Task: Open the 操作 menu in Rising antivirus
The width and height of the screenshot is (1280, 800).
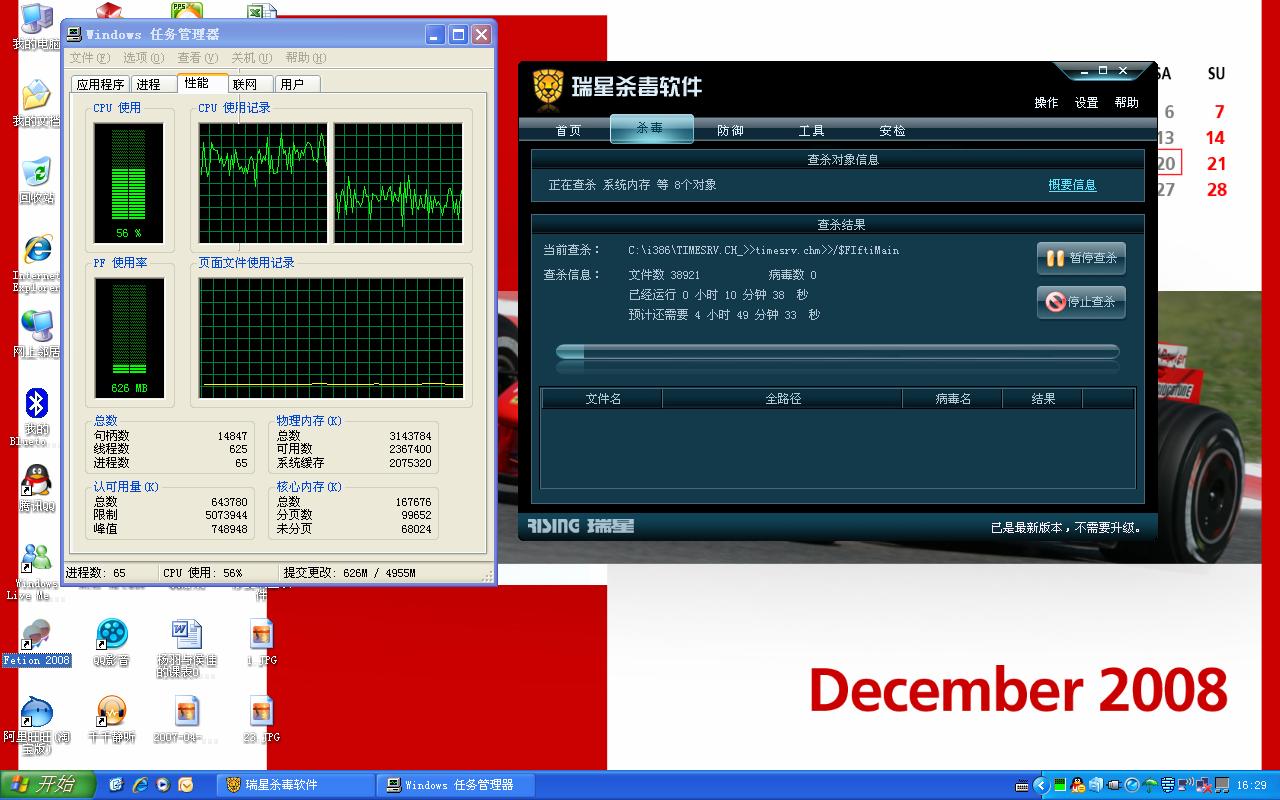Action: (x=1046, y=103)
